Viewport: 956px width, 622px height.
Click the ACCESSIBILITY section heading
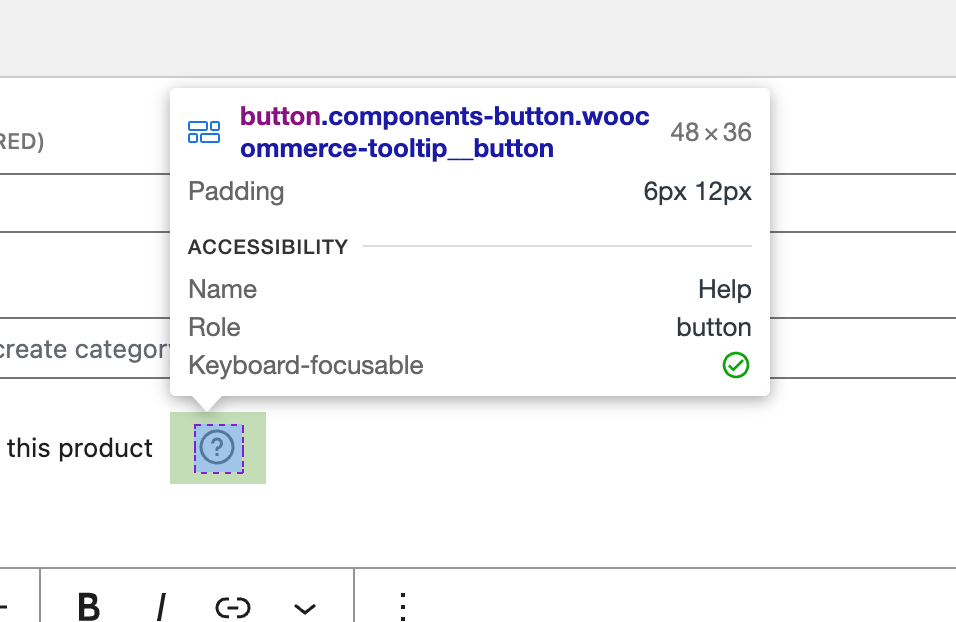tap(267, 246)
